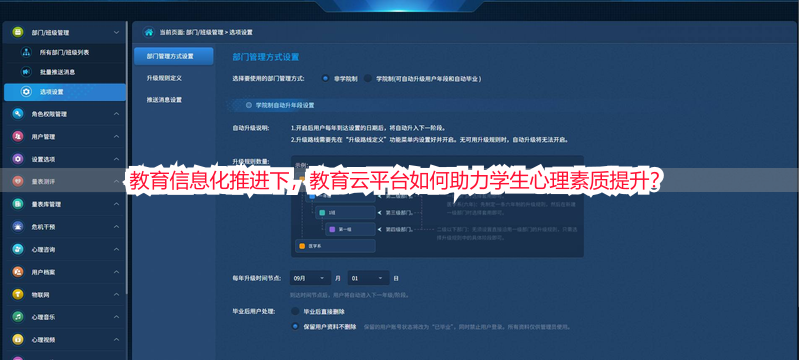The image size is (799, 360).
Task: Click the 自动升级说明 label
Action: (250, 127)
